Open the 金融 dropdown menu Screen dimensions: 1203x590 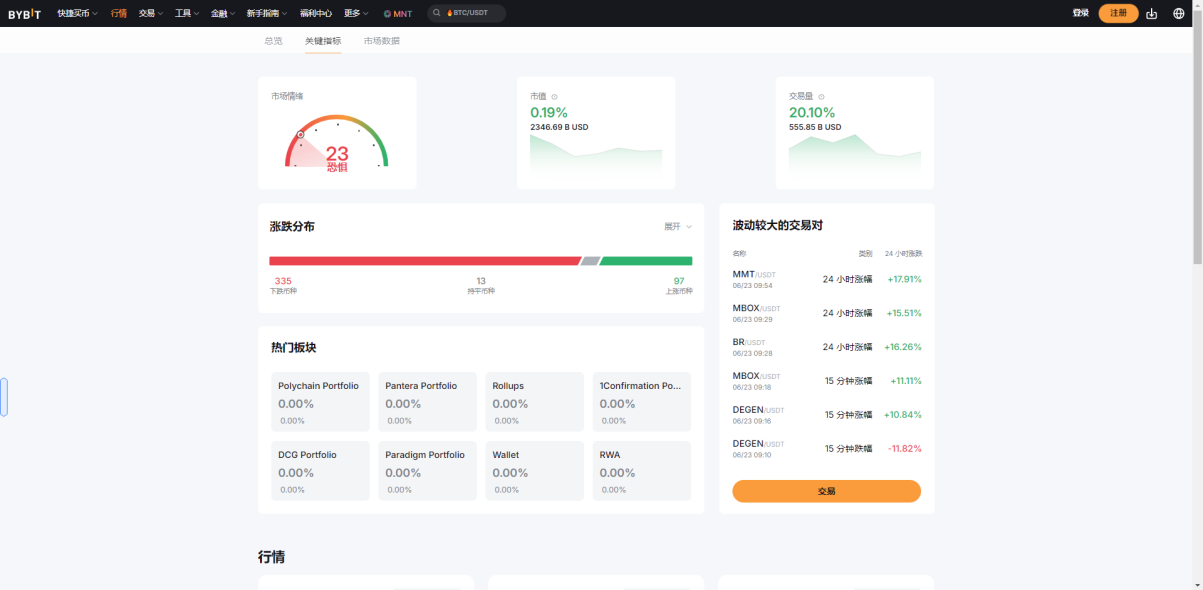222,13
